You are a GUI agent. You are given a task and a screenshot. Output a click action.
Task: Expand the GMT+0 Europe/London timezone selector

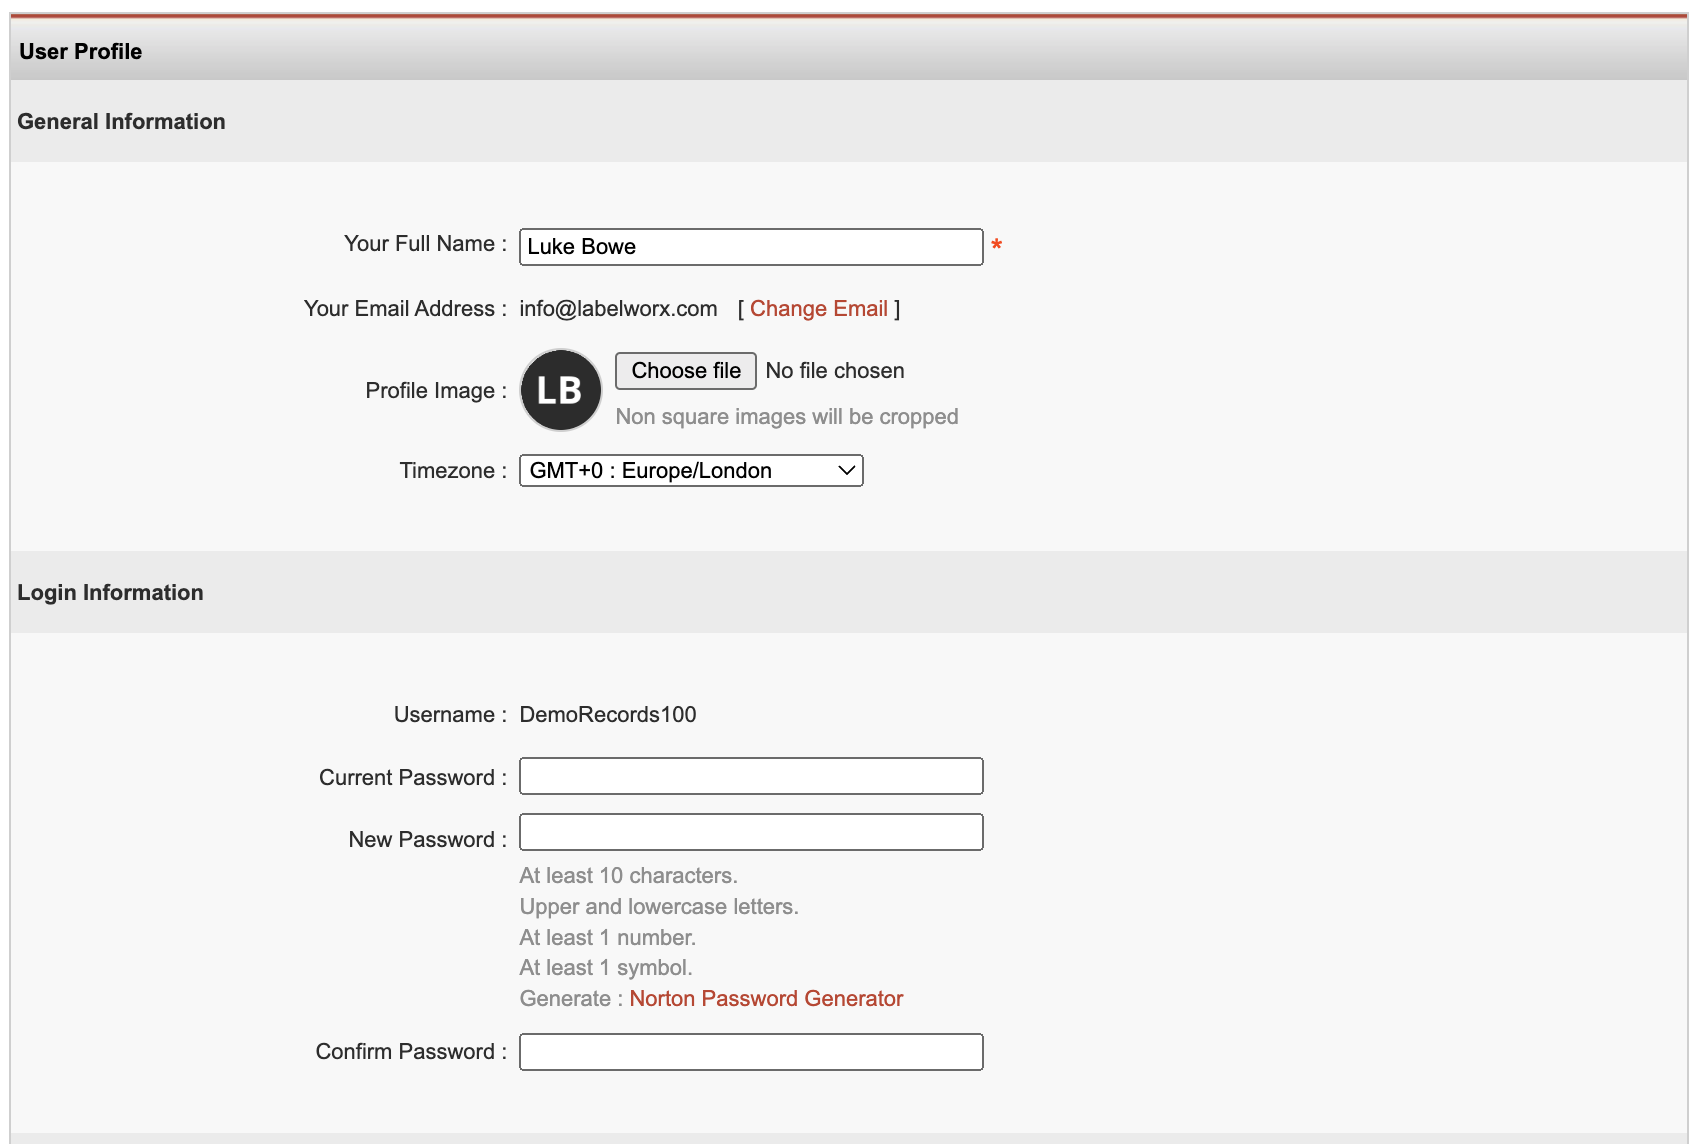click(x=690, y=470)
